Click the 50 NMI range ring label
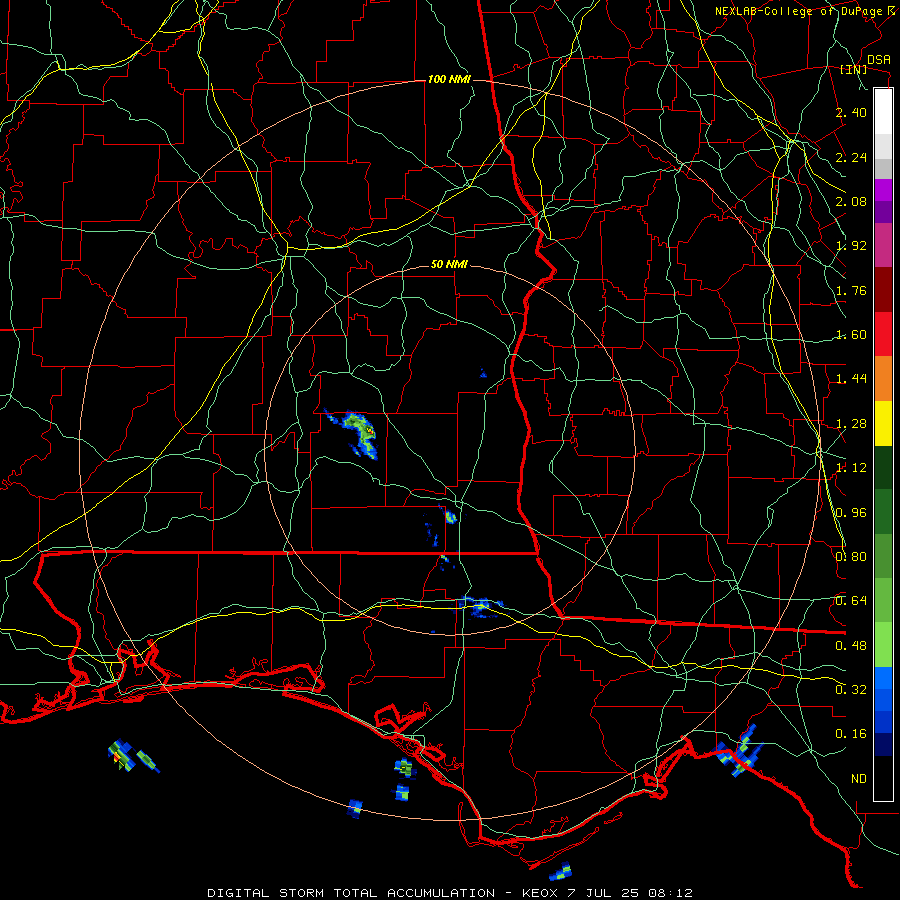The height and width of the screenshot is (900, 900). pyautogui.click(x=449, y=264)
